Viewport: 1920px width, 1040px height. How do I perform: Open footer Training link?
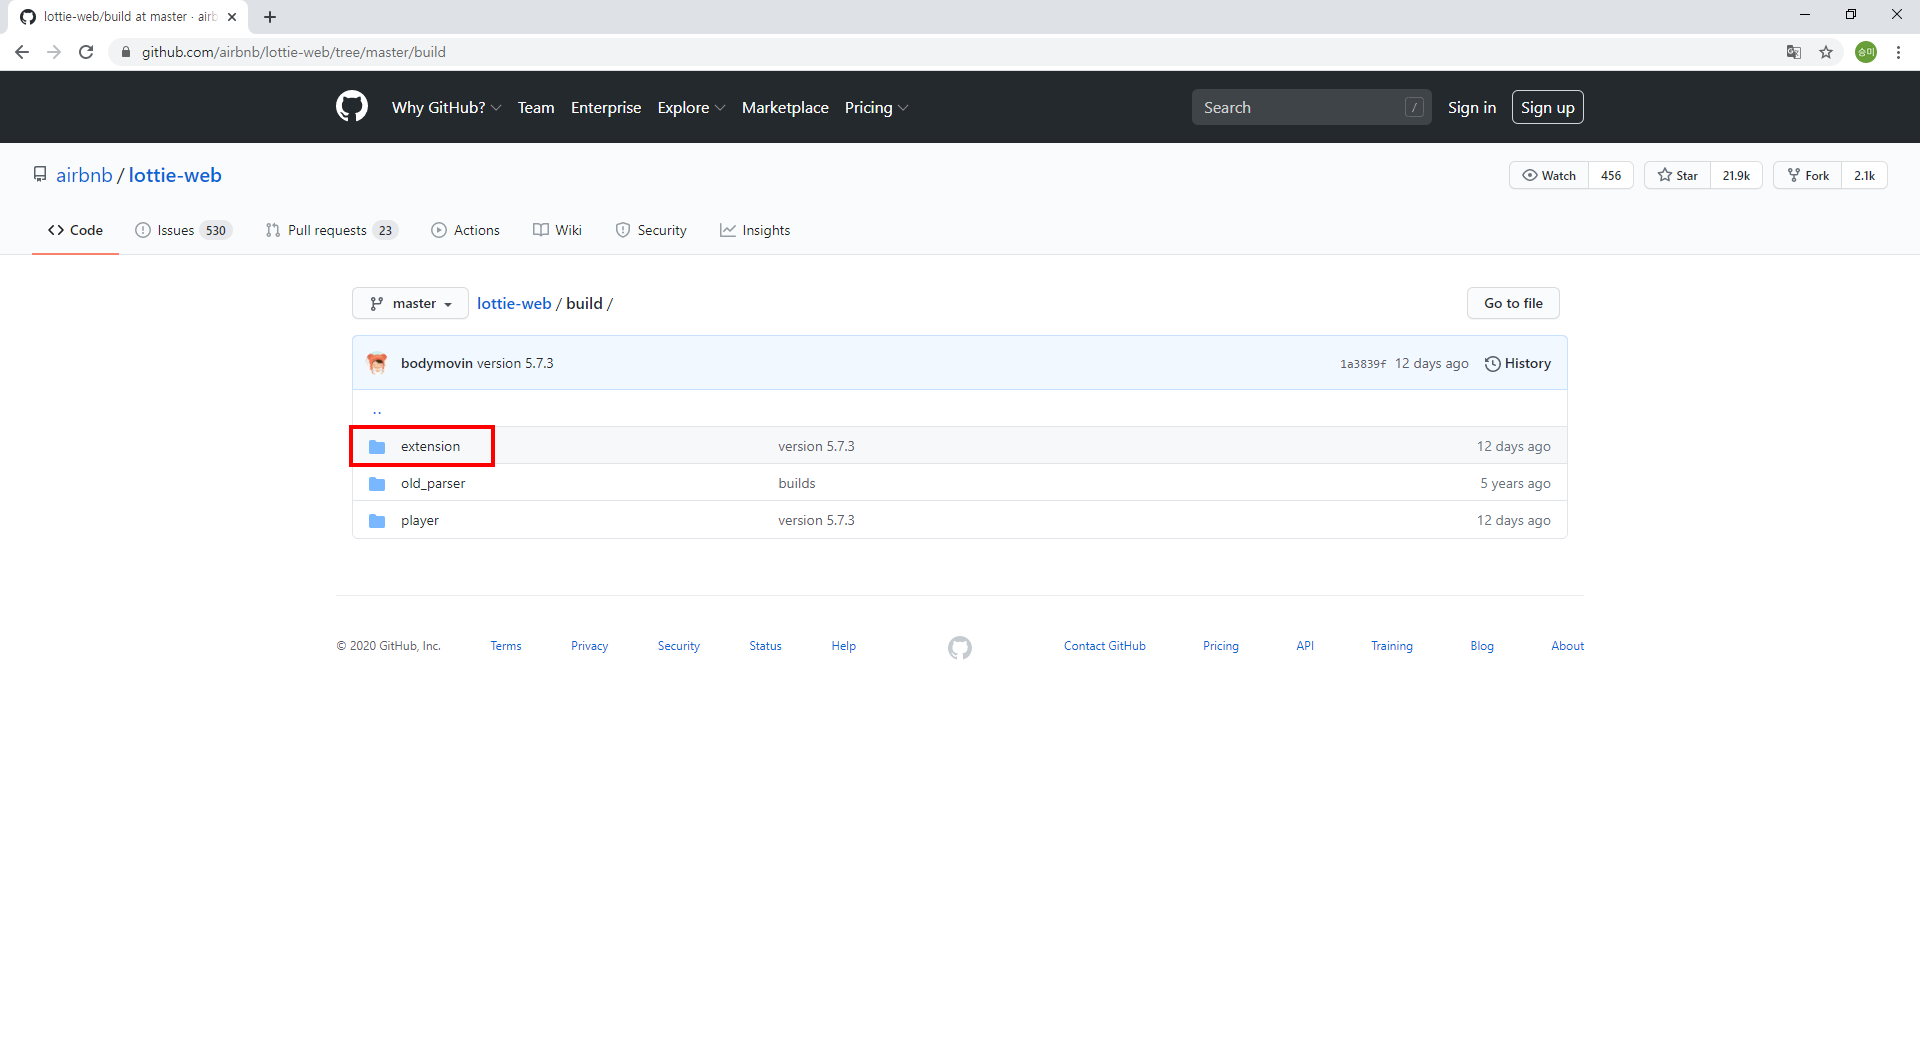coord(1392,646)
